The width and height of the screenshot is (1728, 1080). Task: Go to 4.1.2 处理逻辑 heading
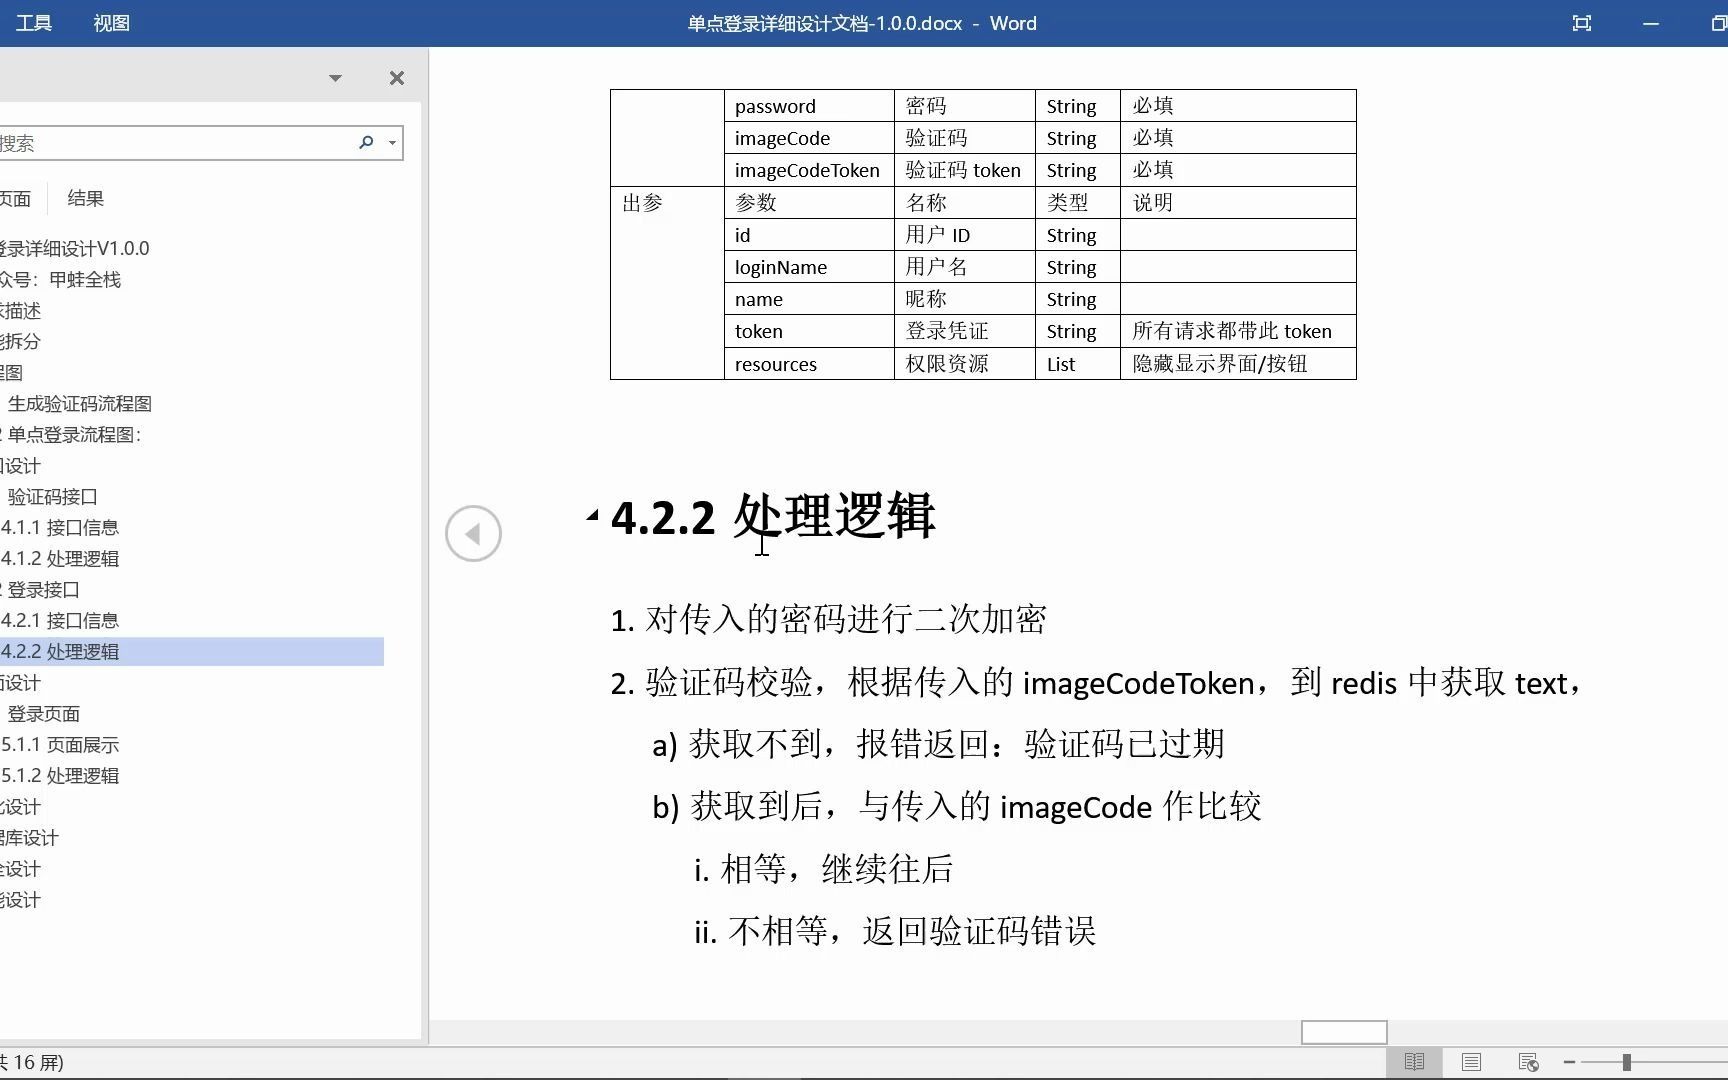60,559
